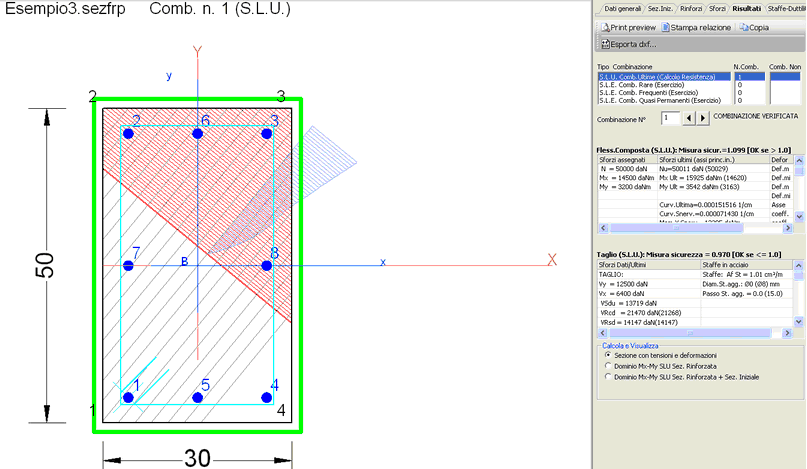Click the Sforzi assegnati column header
The width and height of the screenshot is (807, 469).
[x=627, y=160]
